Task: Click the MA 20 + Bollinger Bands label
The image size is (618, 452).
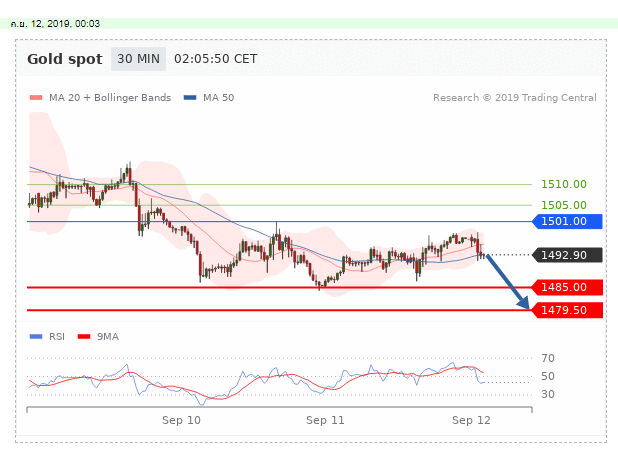Action: point(110,98)
